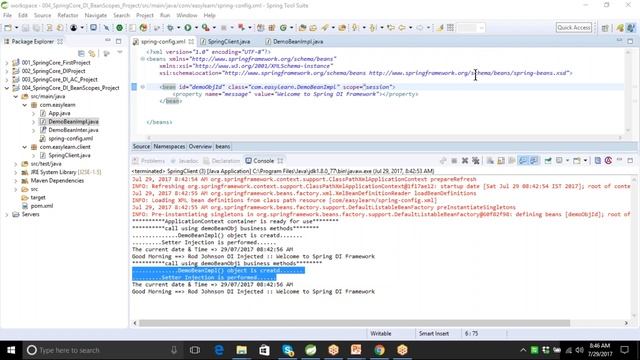The width and height of the screenshot is (640, 360).
Task: Click the taskbar clock showing 8:46 AM
Action: tap(600, 350)
